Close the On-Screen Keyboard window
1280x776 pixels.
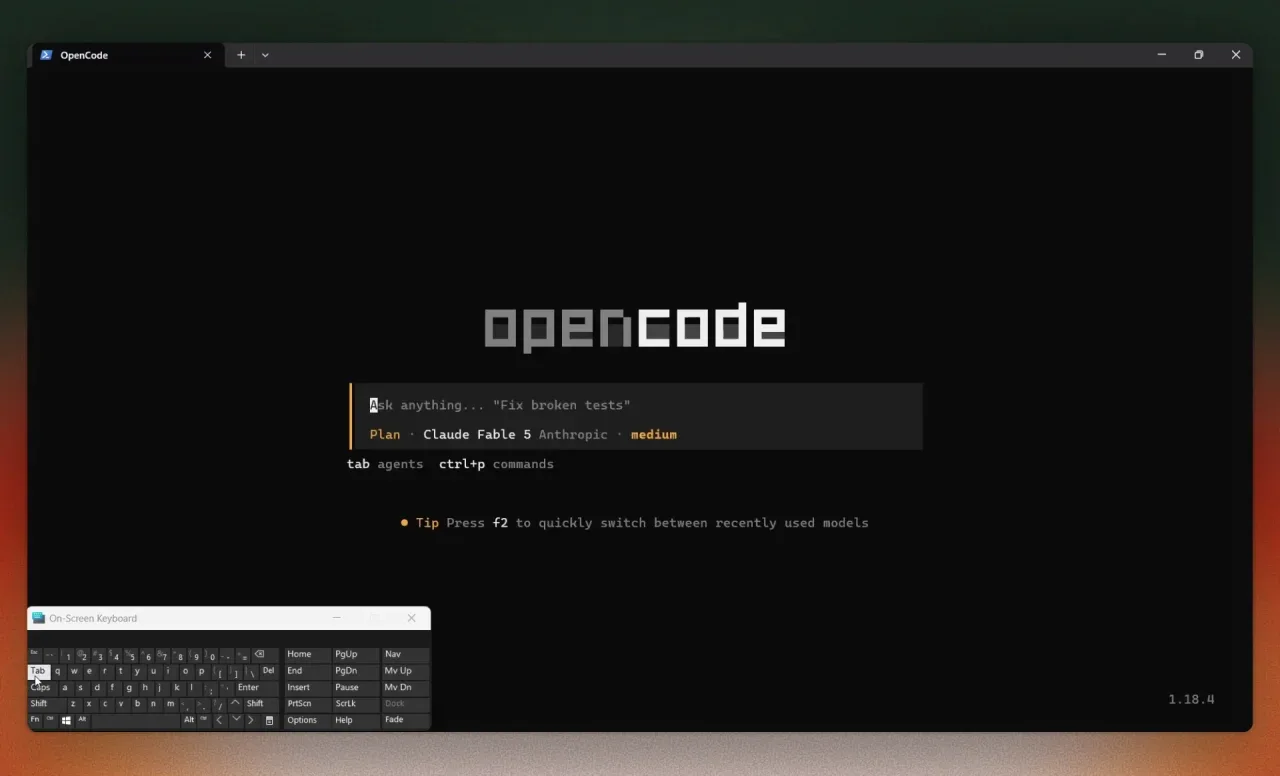pos(411,618)
